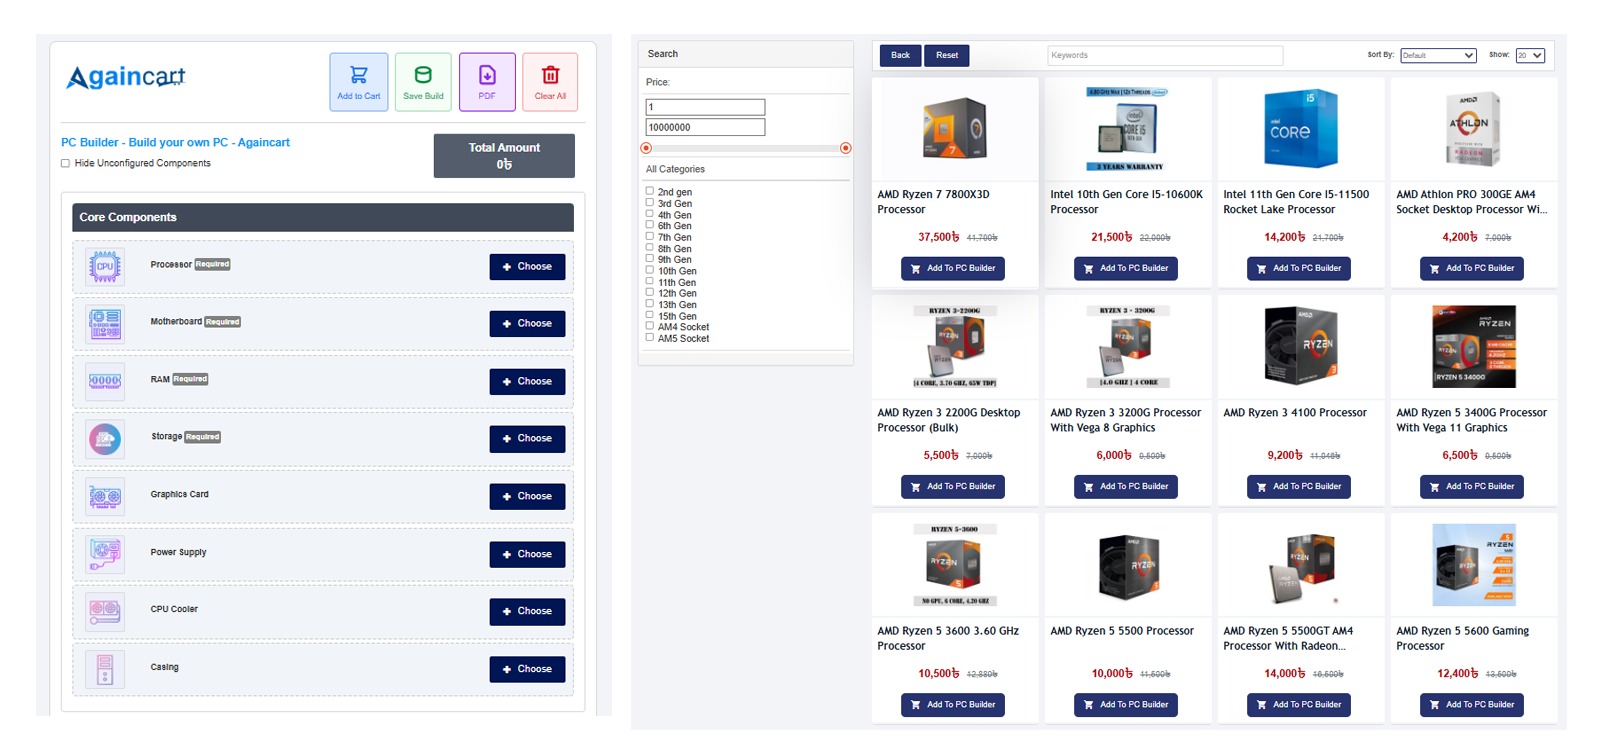
Task: Open AMD Ryzen 5 3400G Processor title
Action: point(1471,420)
